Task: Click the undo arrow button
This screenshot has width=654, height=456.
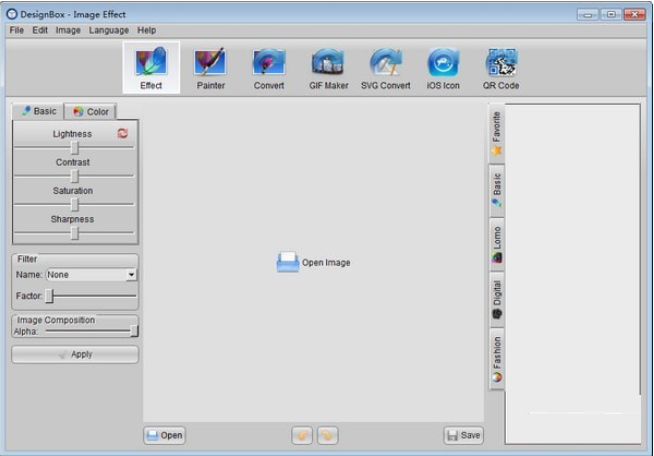Action: tap(302, 436)
